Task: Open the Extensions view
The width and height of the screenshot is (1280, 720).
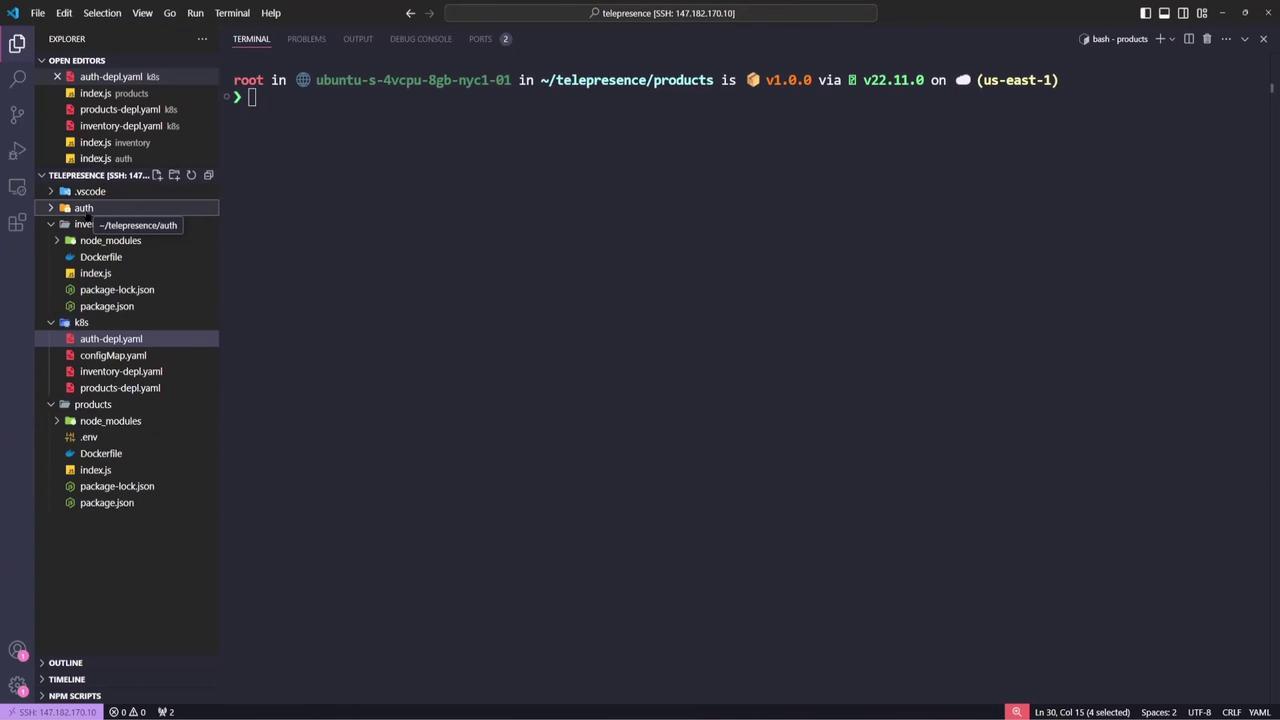Action: [x=17, y=222]
